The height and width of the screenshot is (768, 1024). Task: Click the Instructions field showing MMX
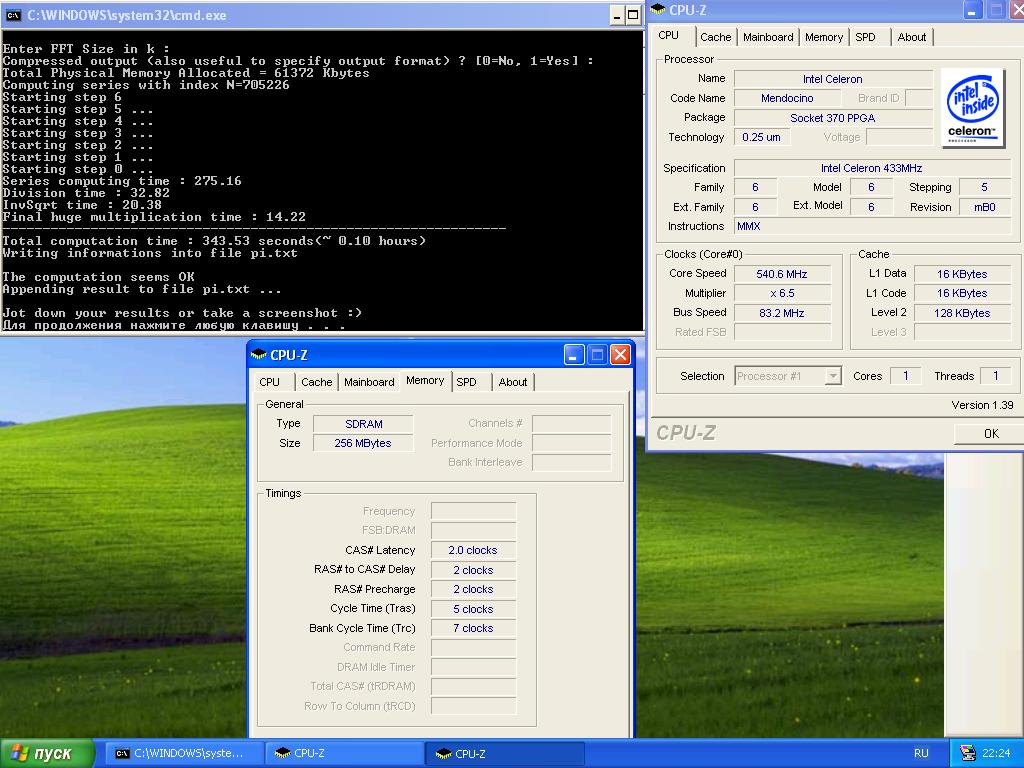tap(872, 226)
